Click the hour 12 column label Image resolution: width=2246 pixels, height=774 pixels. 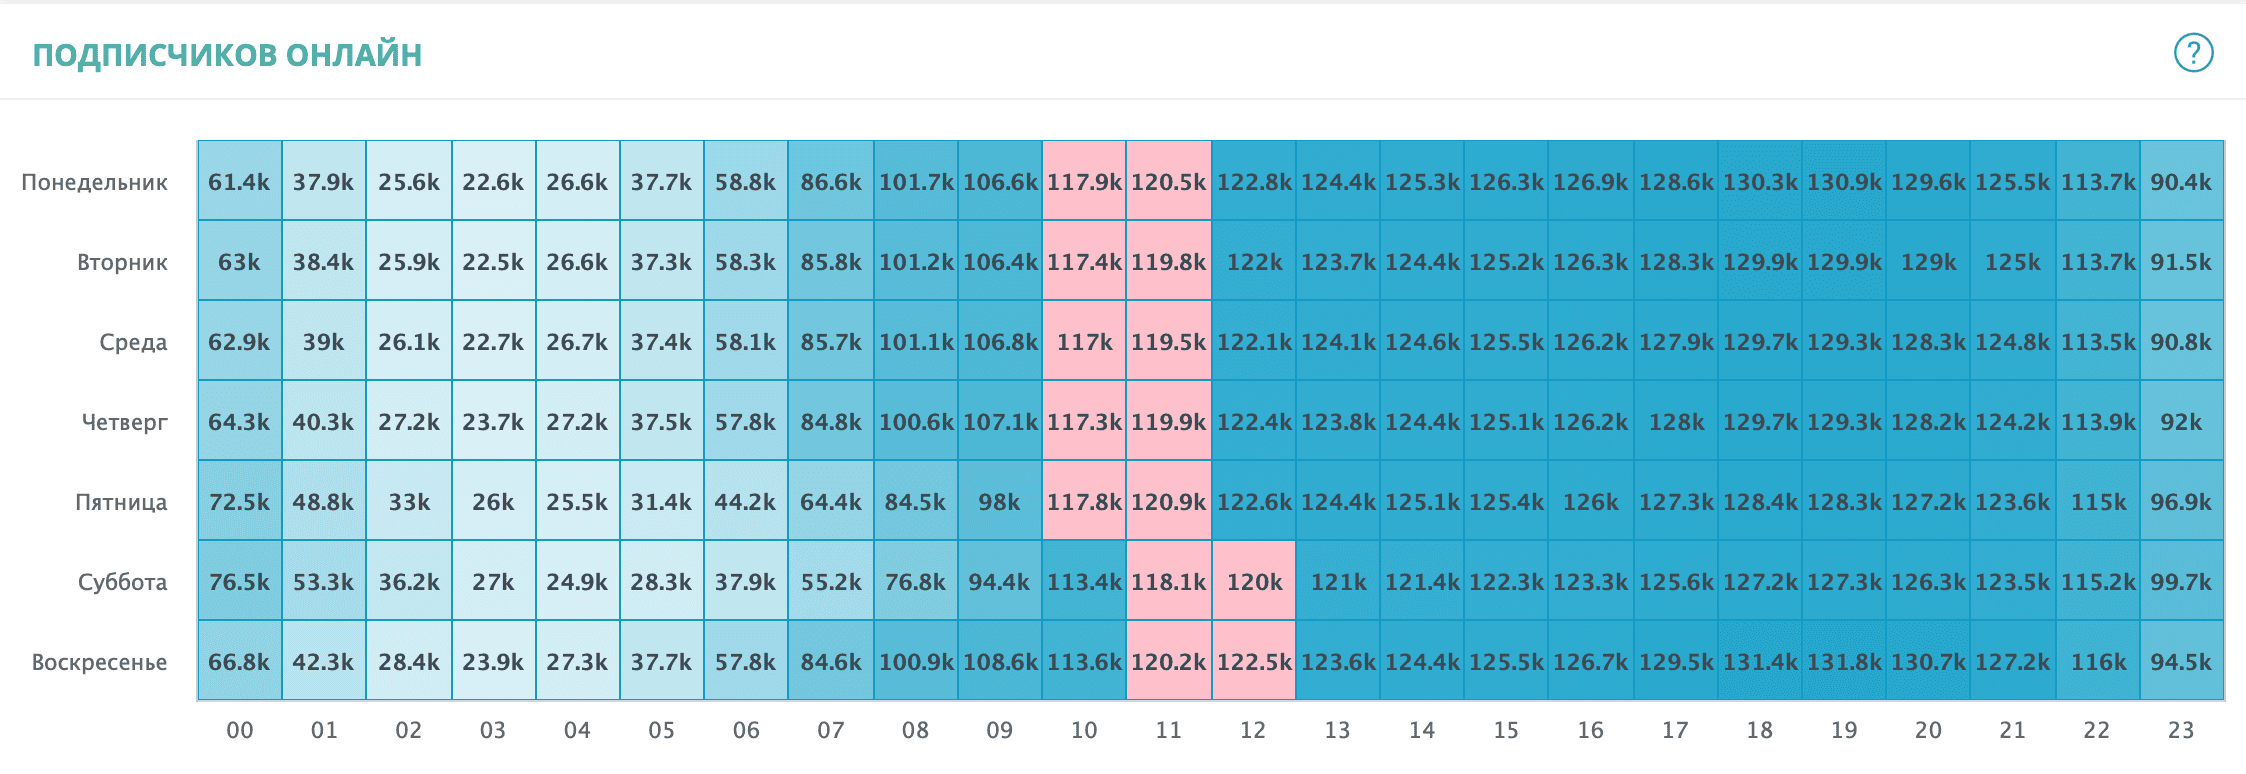pyautogui.click(x=1253, y=730)
